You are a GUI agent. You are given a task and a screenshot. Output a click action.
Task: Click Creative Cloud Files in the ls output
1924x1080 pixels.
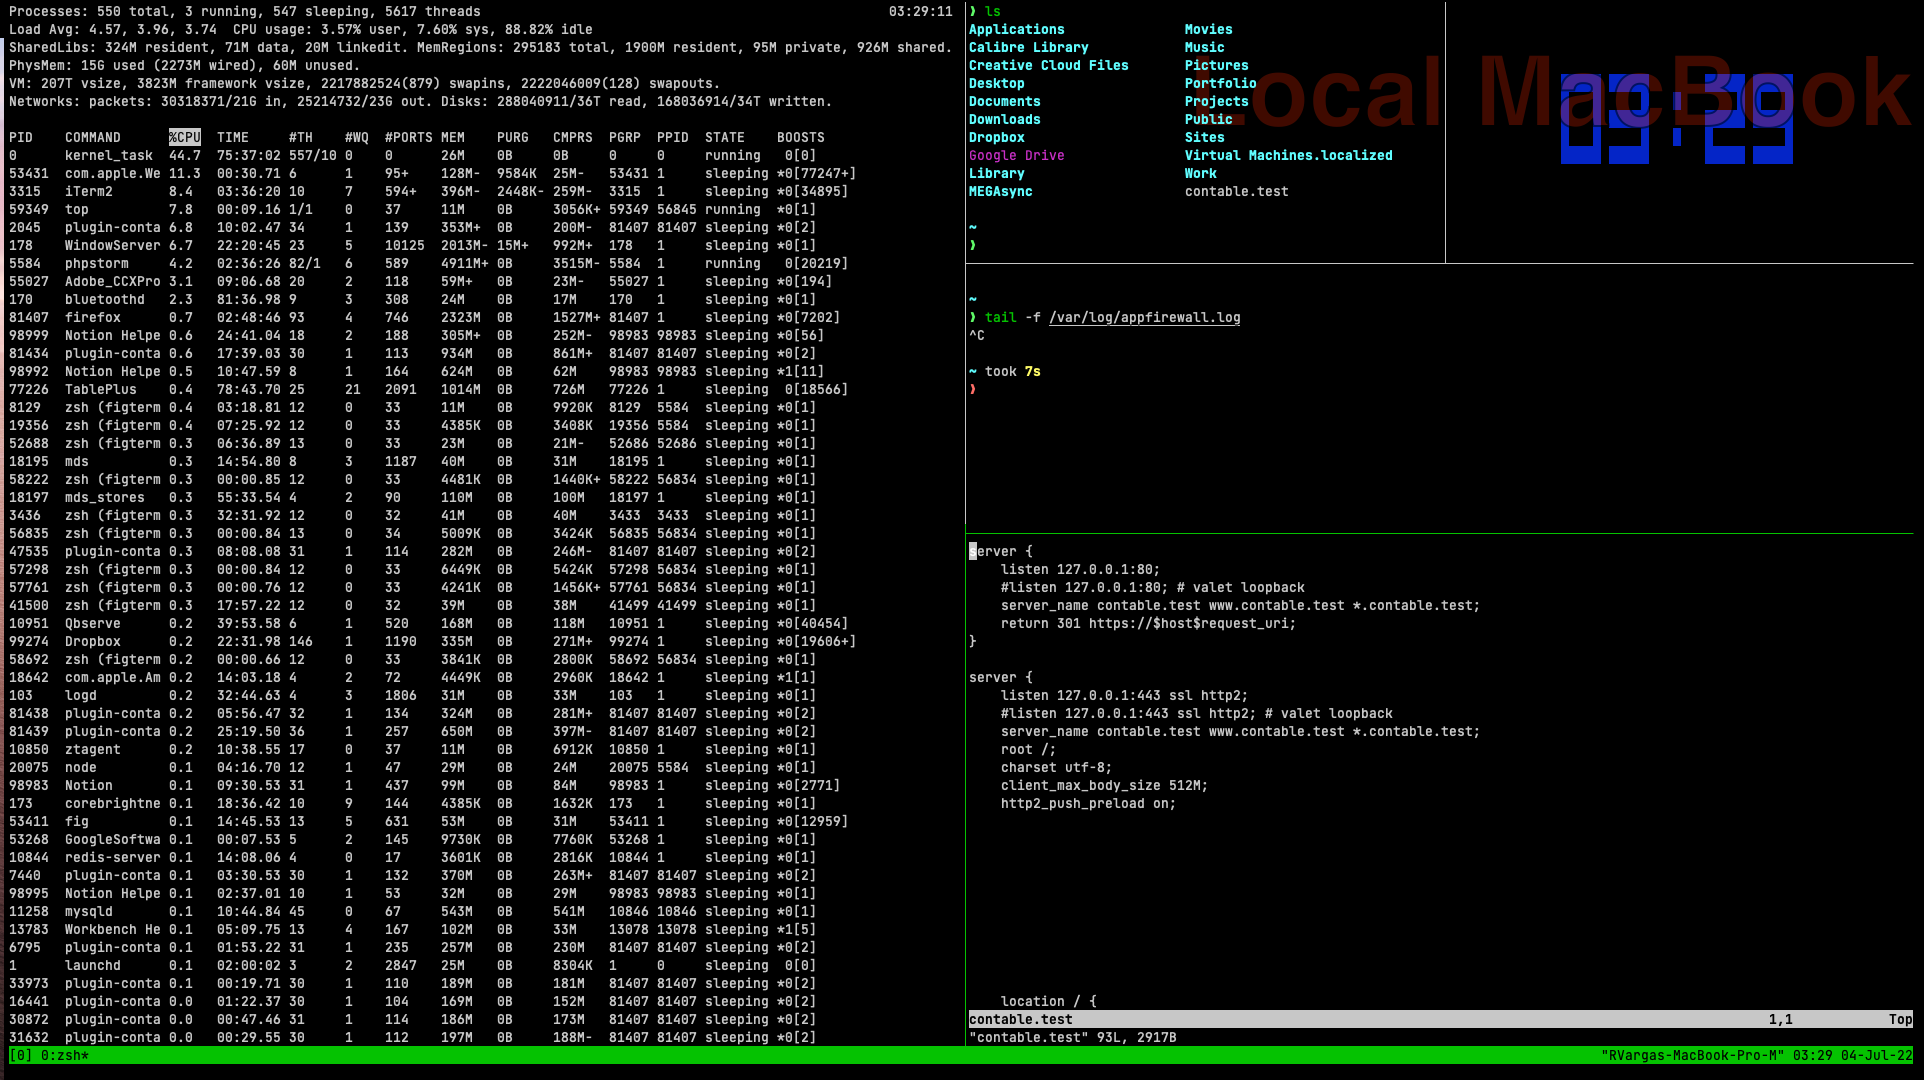(1049, 65)
